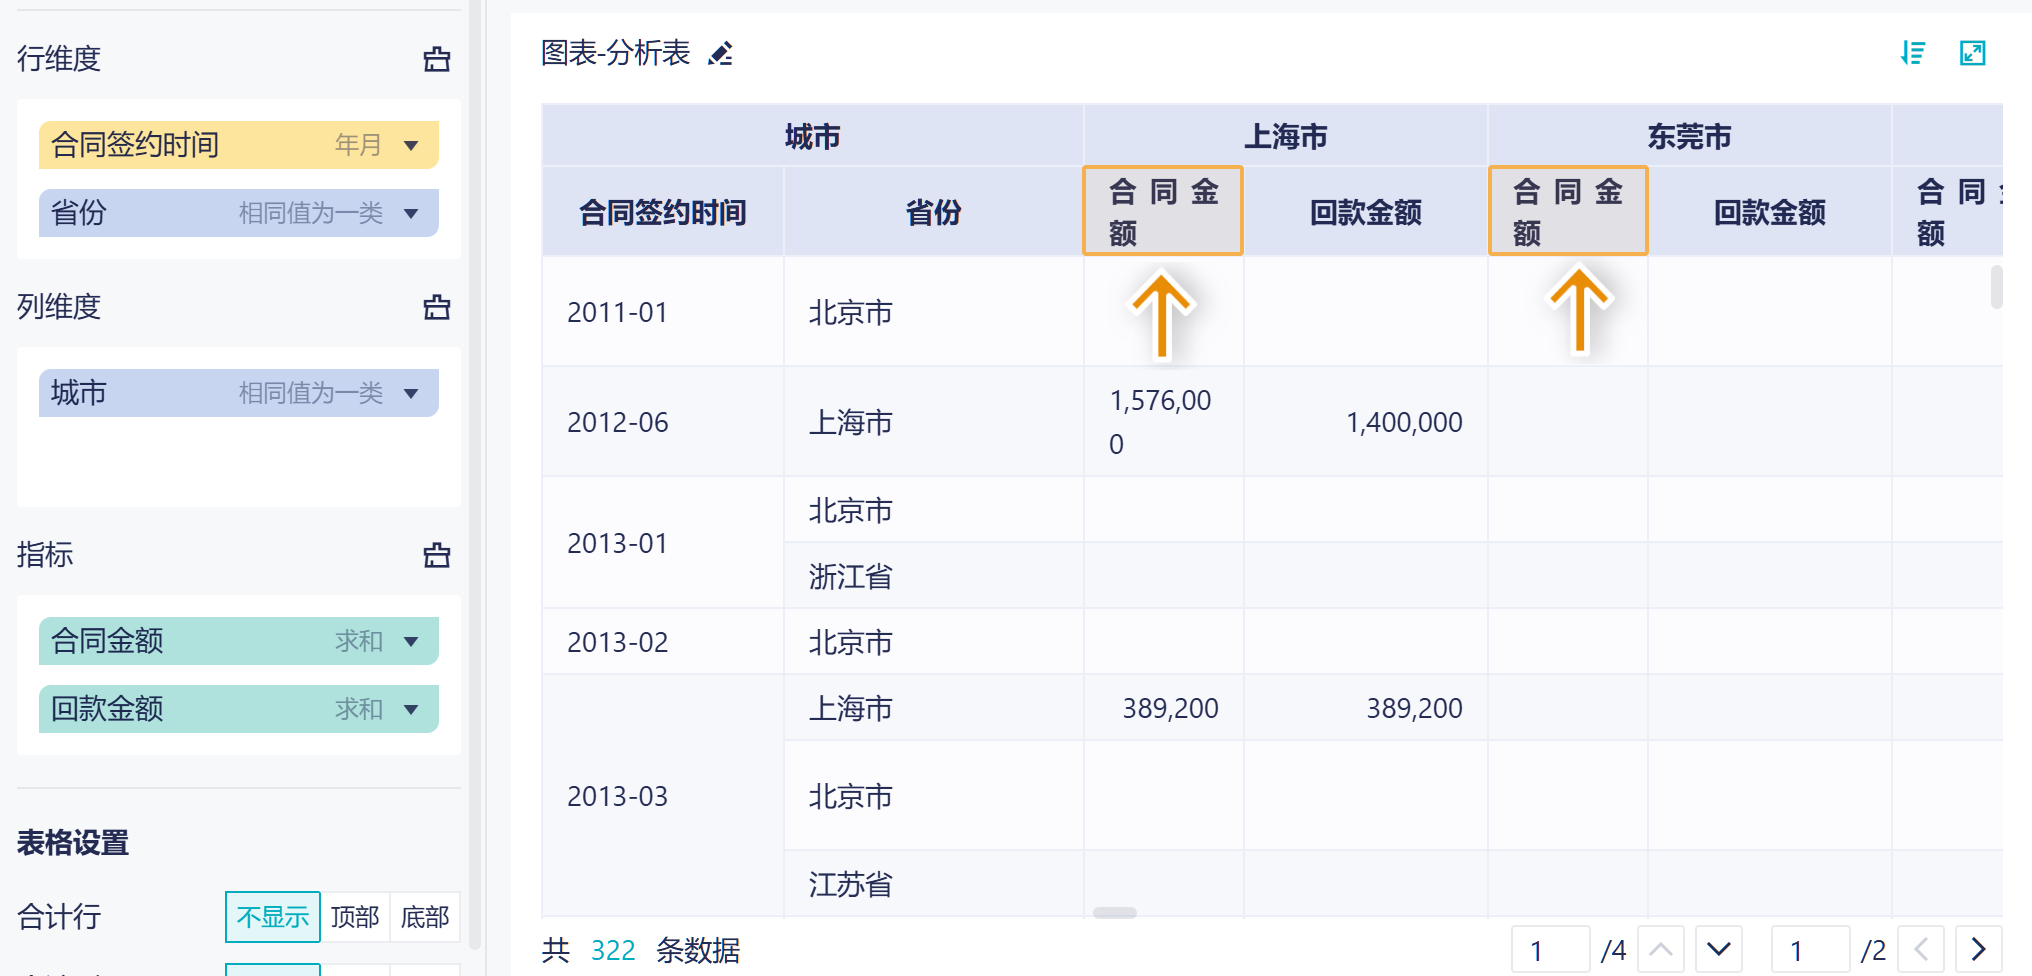
Task: Set 合计行 position to 底部
Action: [425, 917]
